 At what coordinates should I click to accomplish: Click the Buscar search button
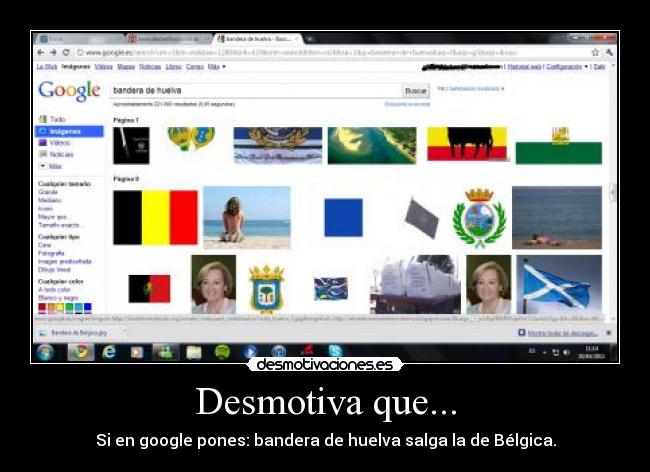tap(416, 90)
